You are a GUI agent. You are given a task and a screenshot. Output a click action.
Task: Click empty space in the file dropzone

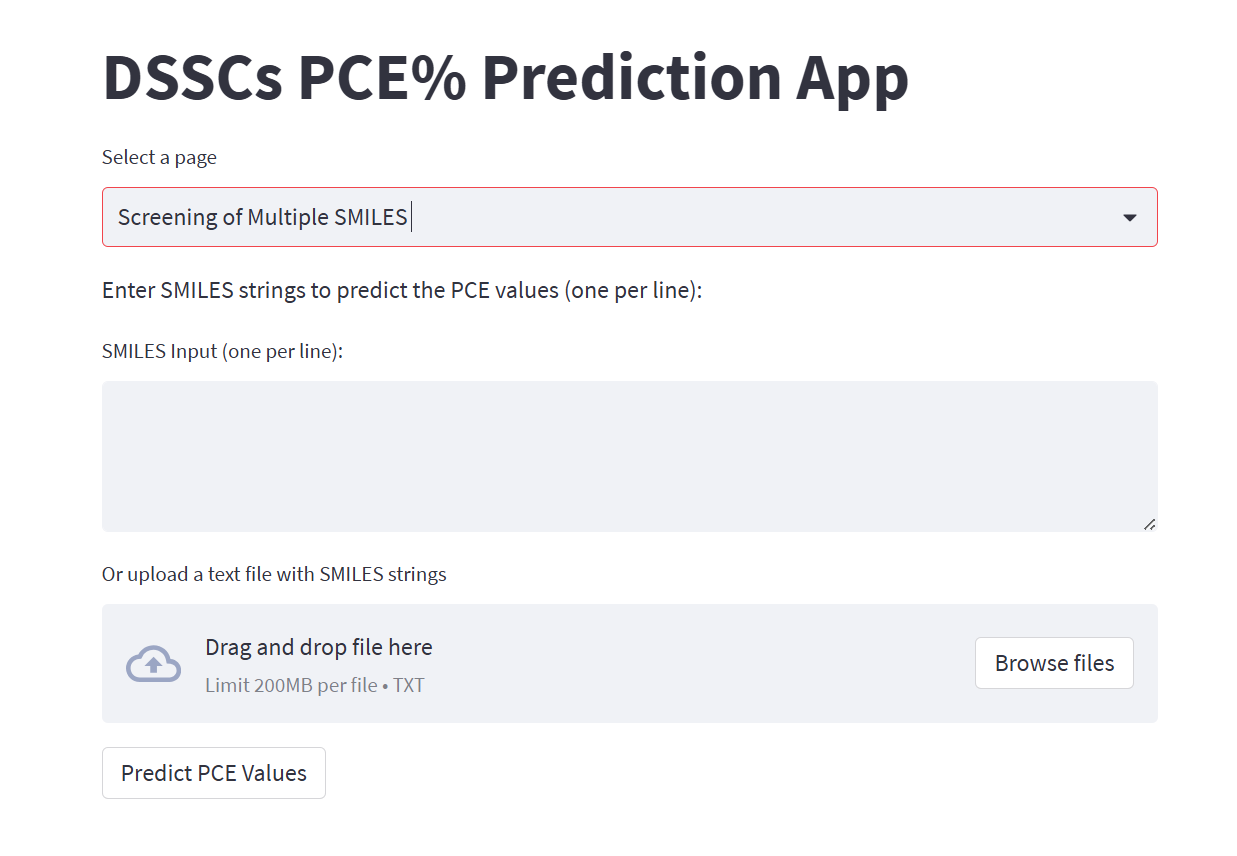coord(700,664)
